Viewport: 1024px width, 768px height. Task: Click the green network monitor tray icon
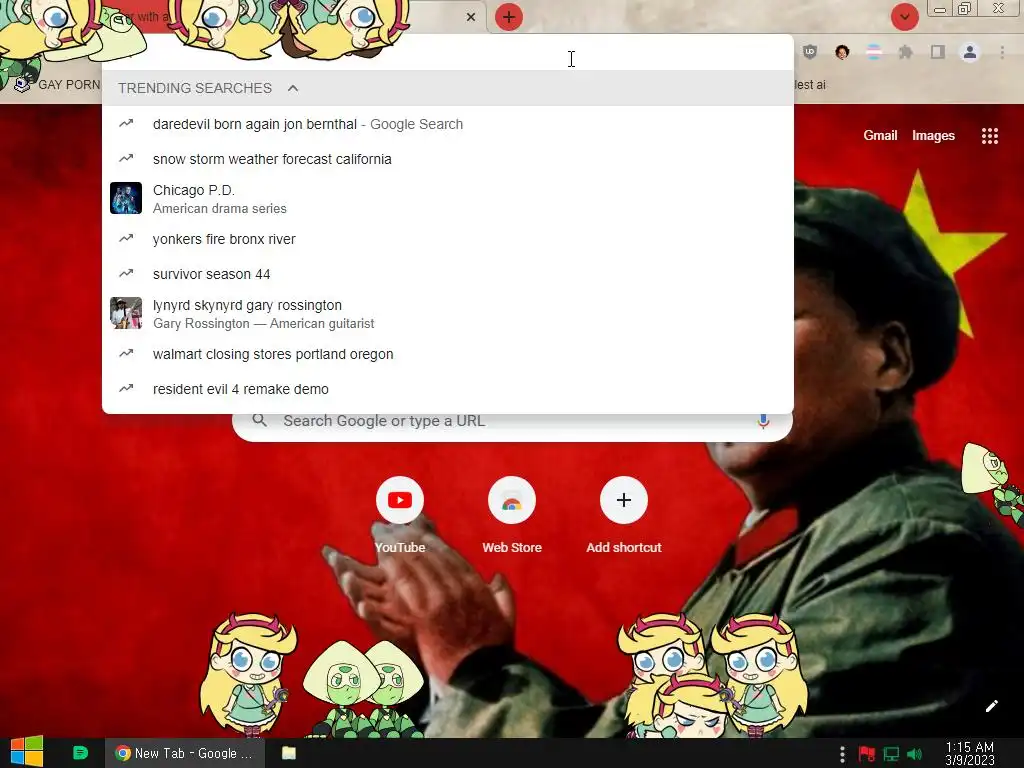click(x=891, y=754)
